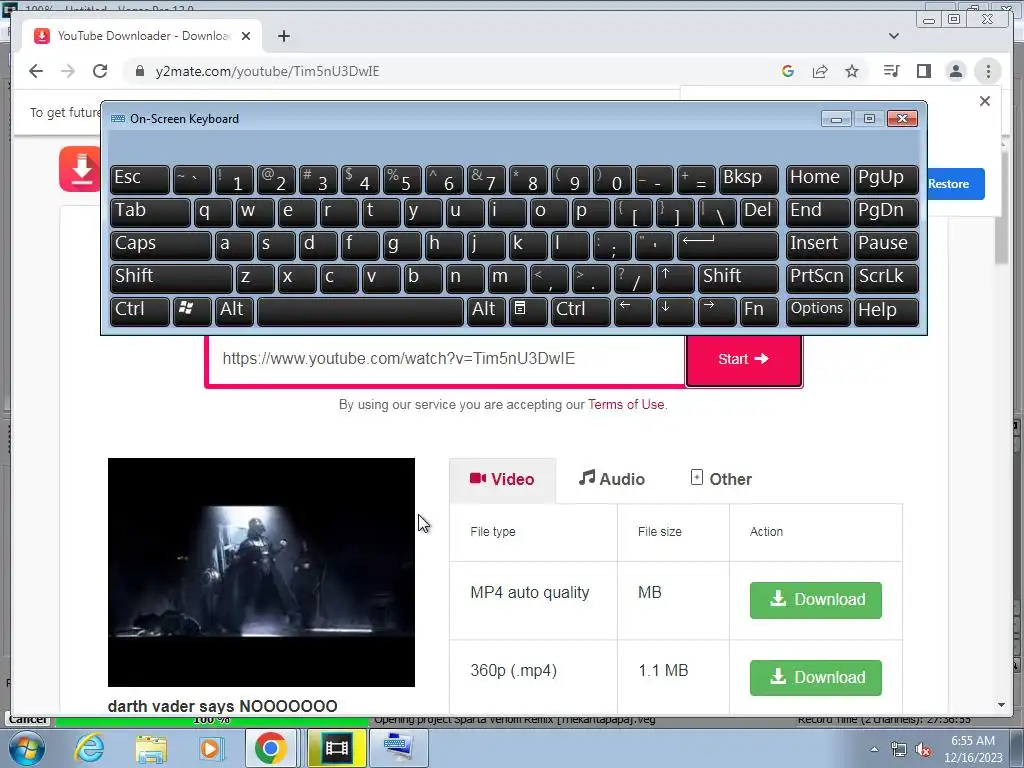Toggle Chrome side panel icon
The image size is (1024, 768).
(923, 71)
